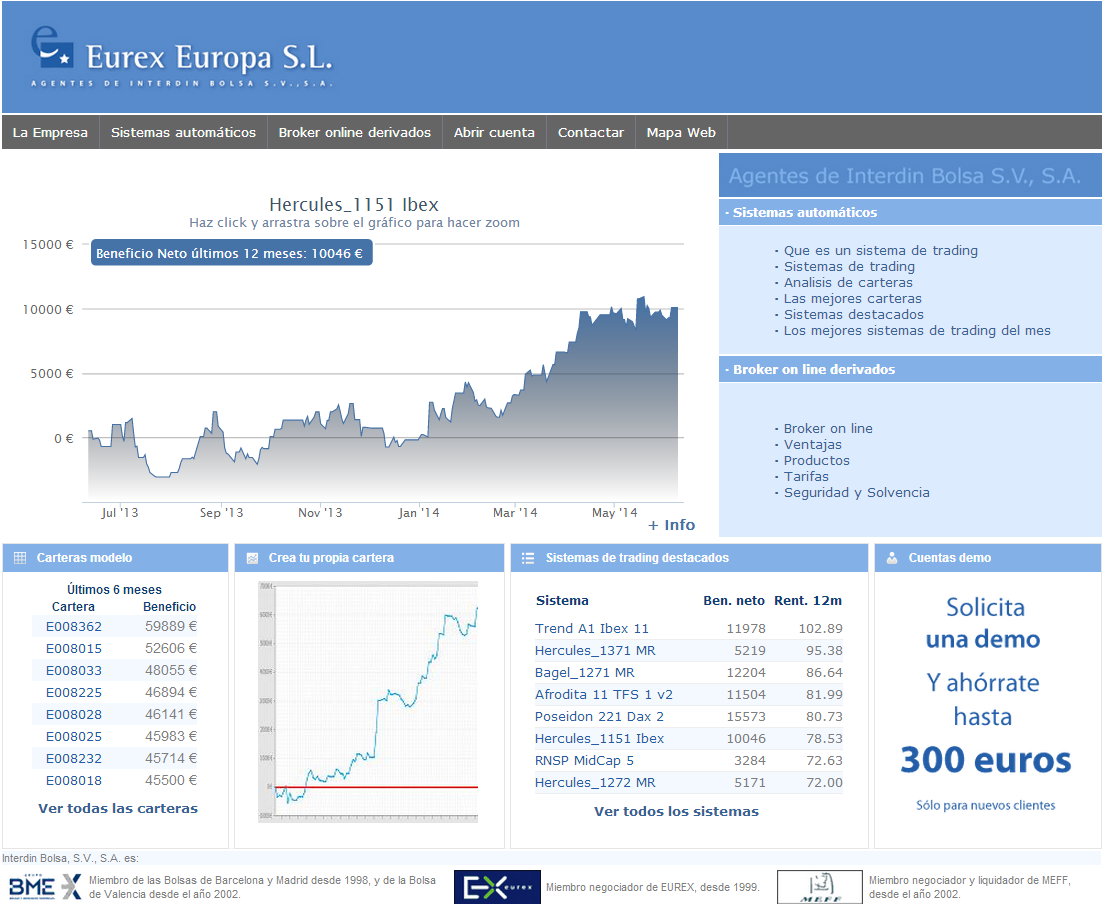Open the Poseidon 221 Dax 2 system
Screen dimensions: 1103x907
599,716
